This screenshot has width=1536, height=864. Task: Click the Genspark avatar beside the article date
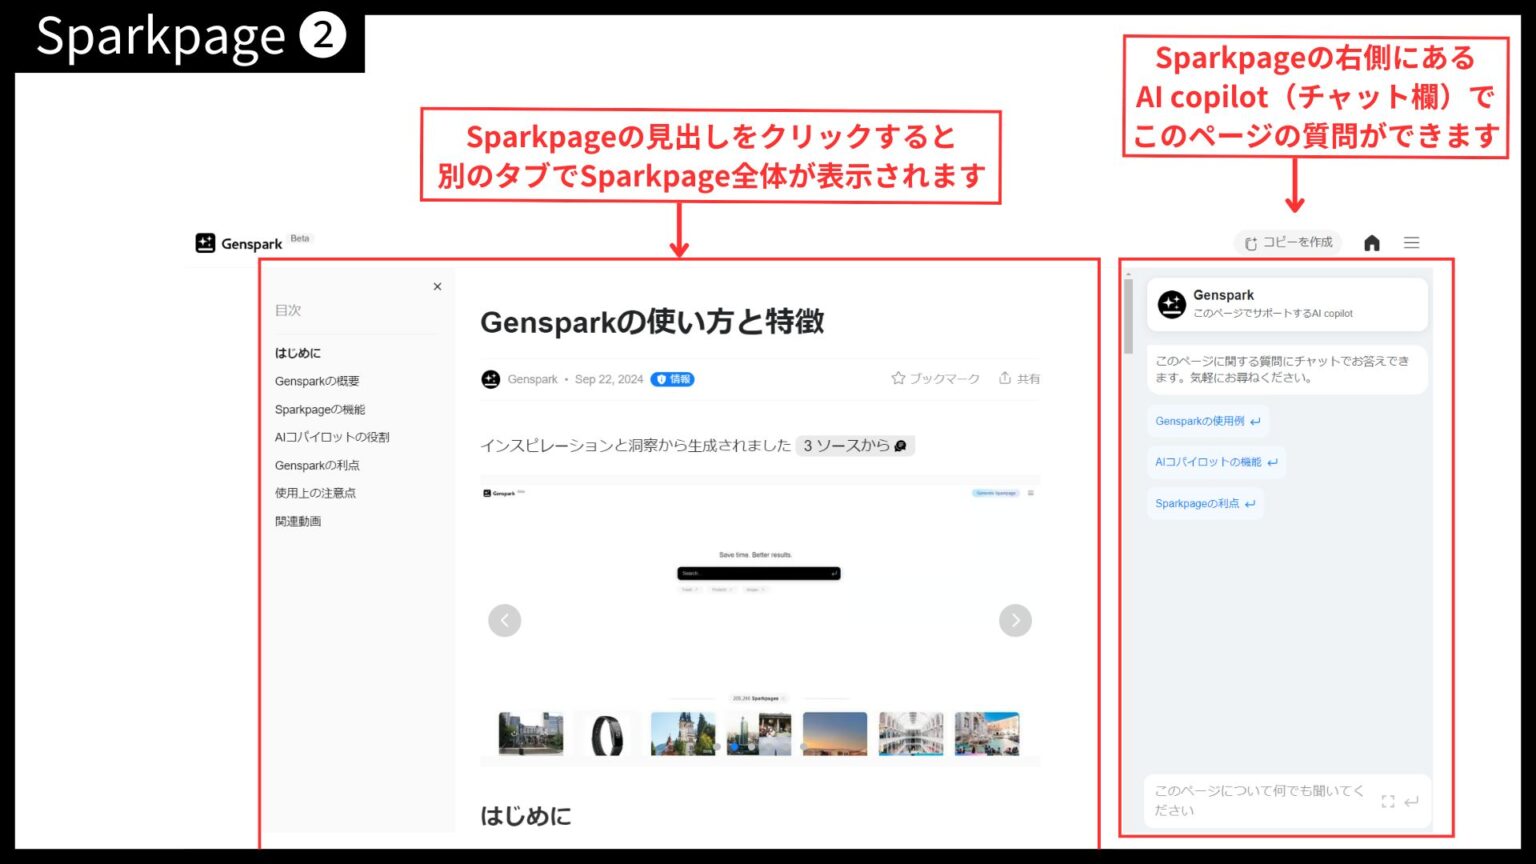490,379
